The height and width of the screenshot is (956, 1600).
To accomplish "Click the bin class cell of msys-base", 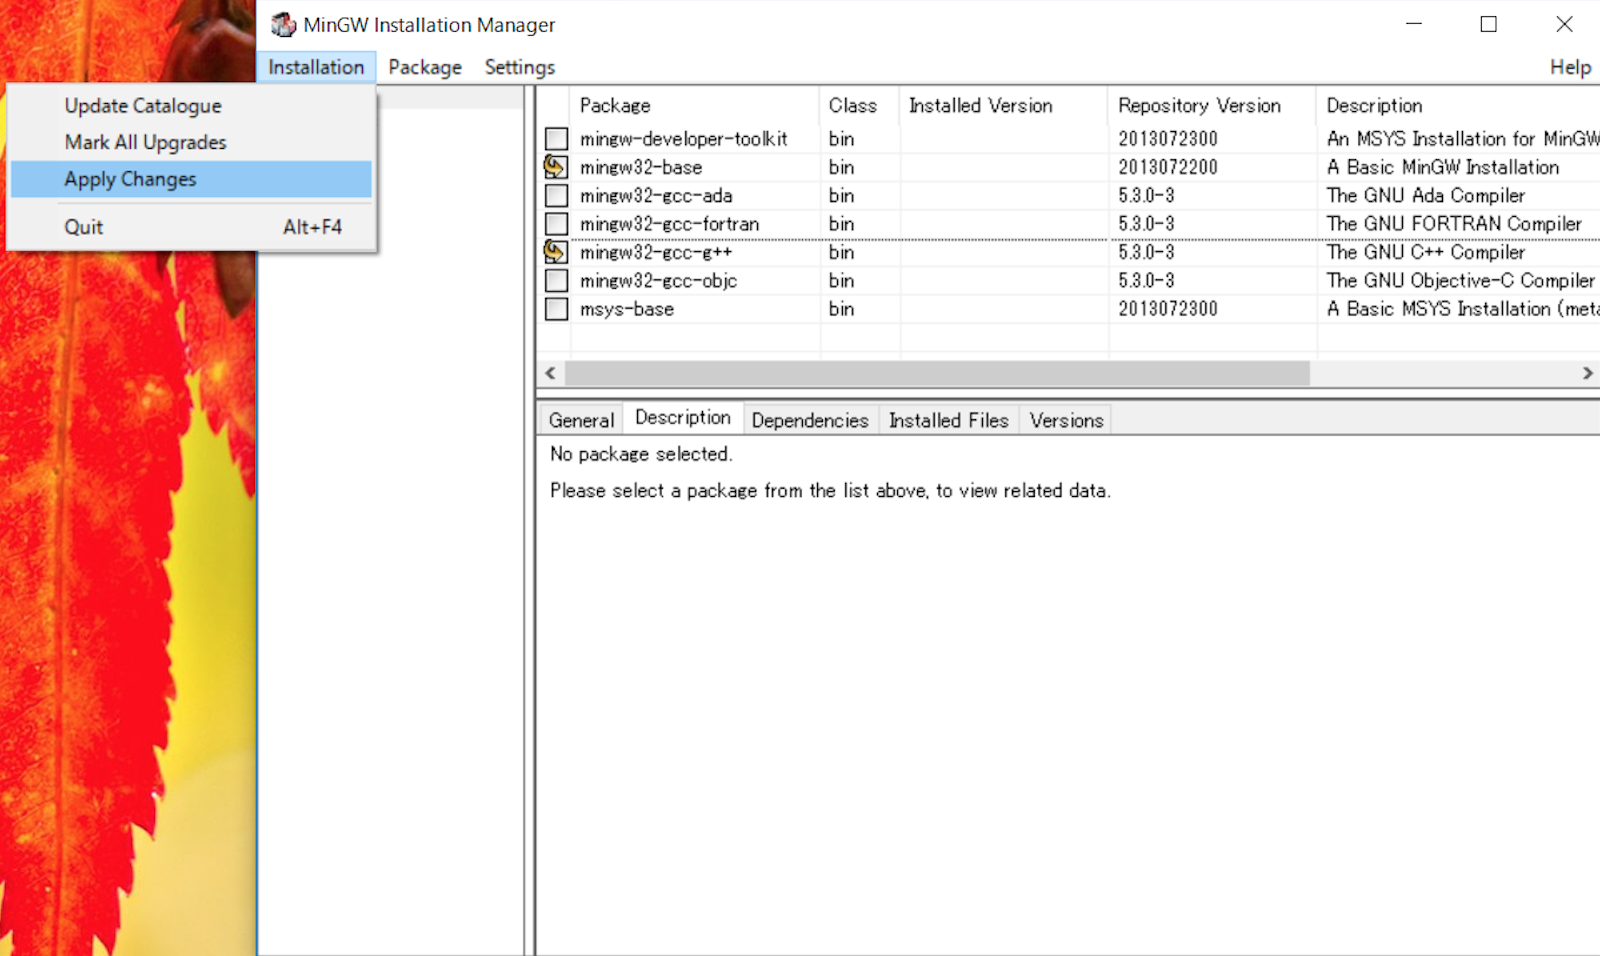I will 841,309.
